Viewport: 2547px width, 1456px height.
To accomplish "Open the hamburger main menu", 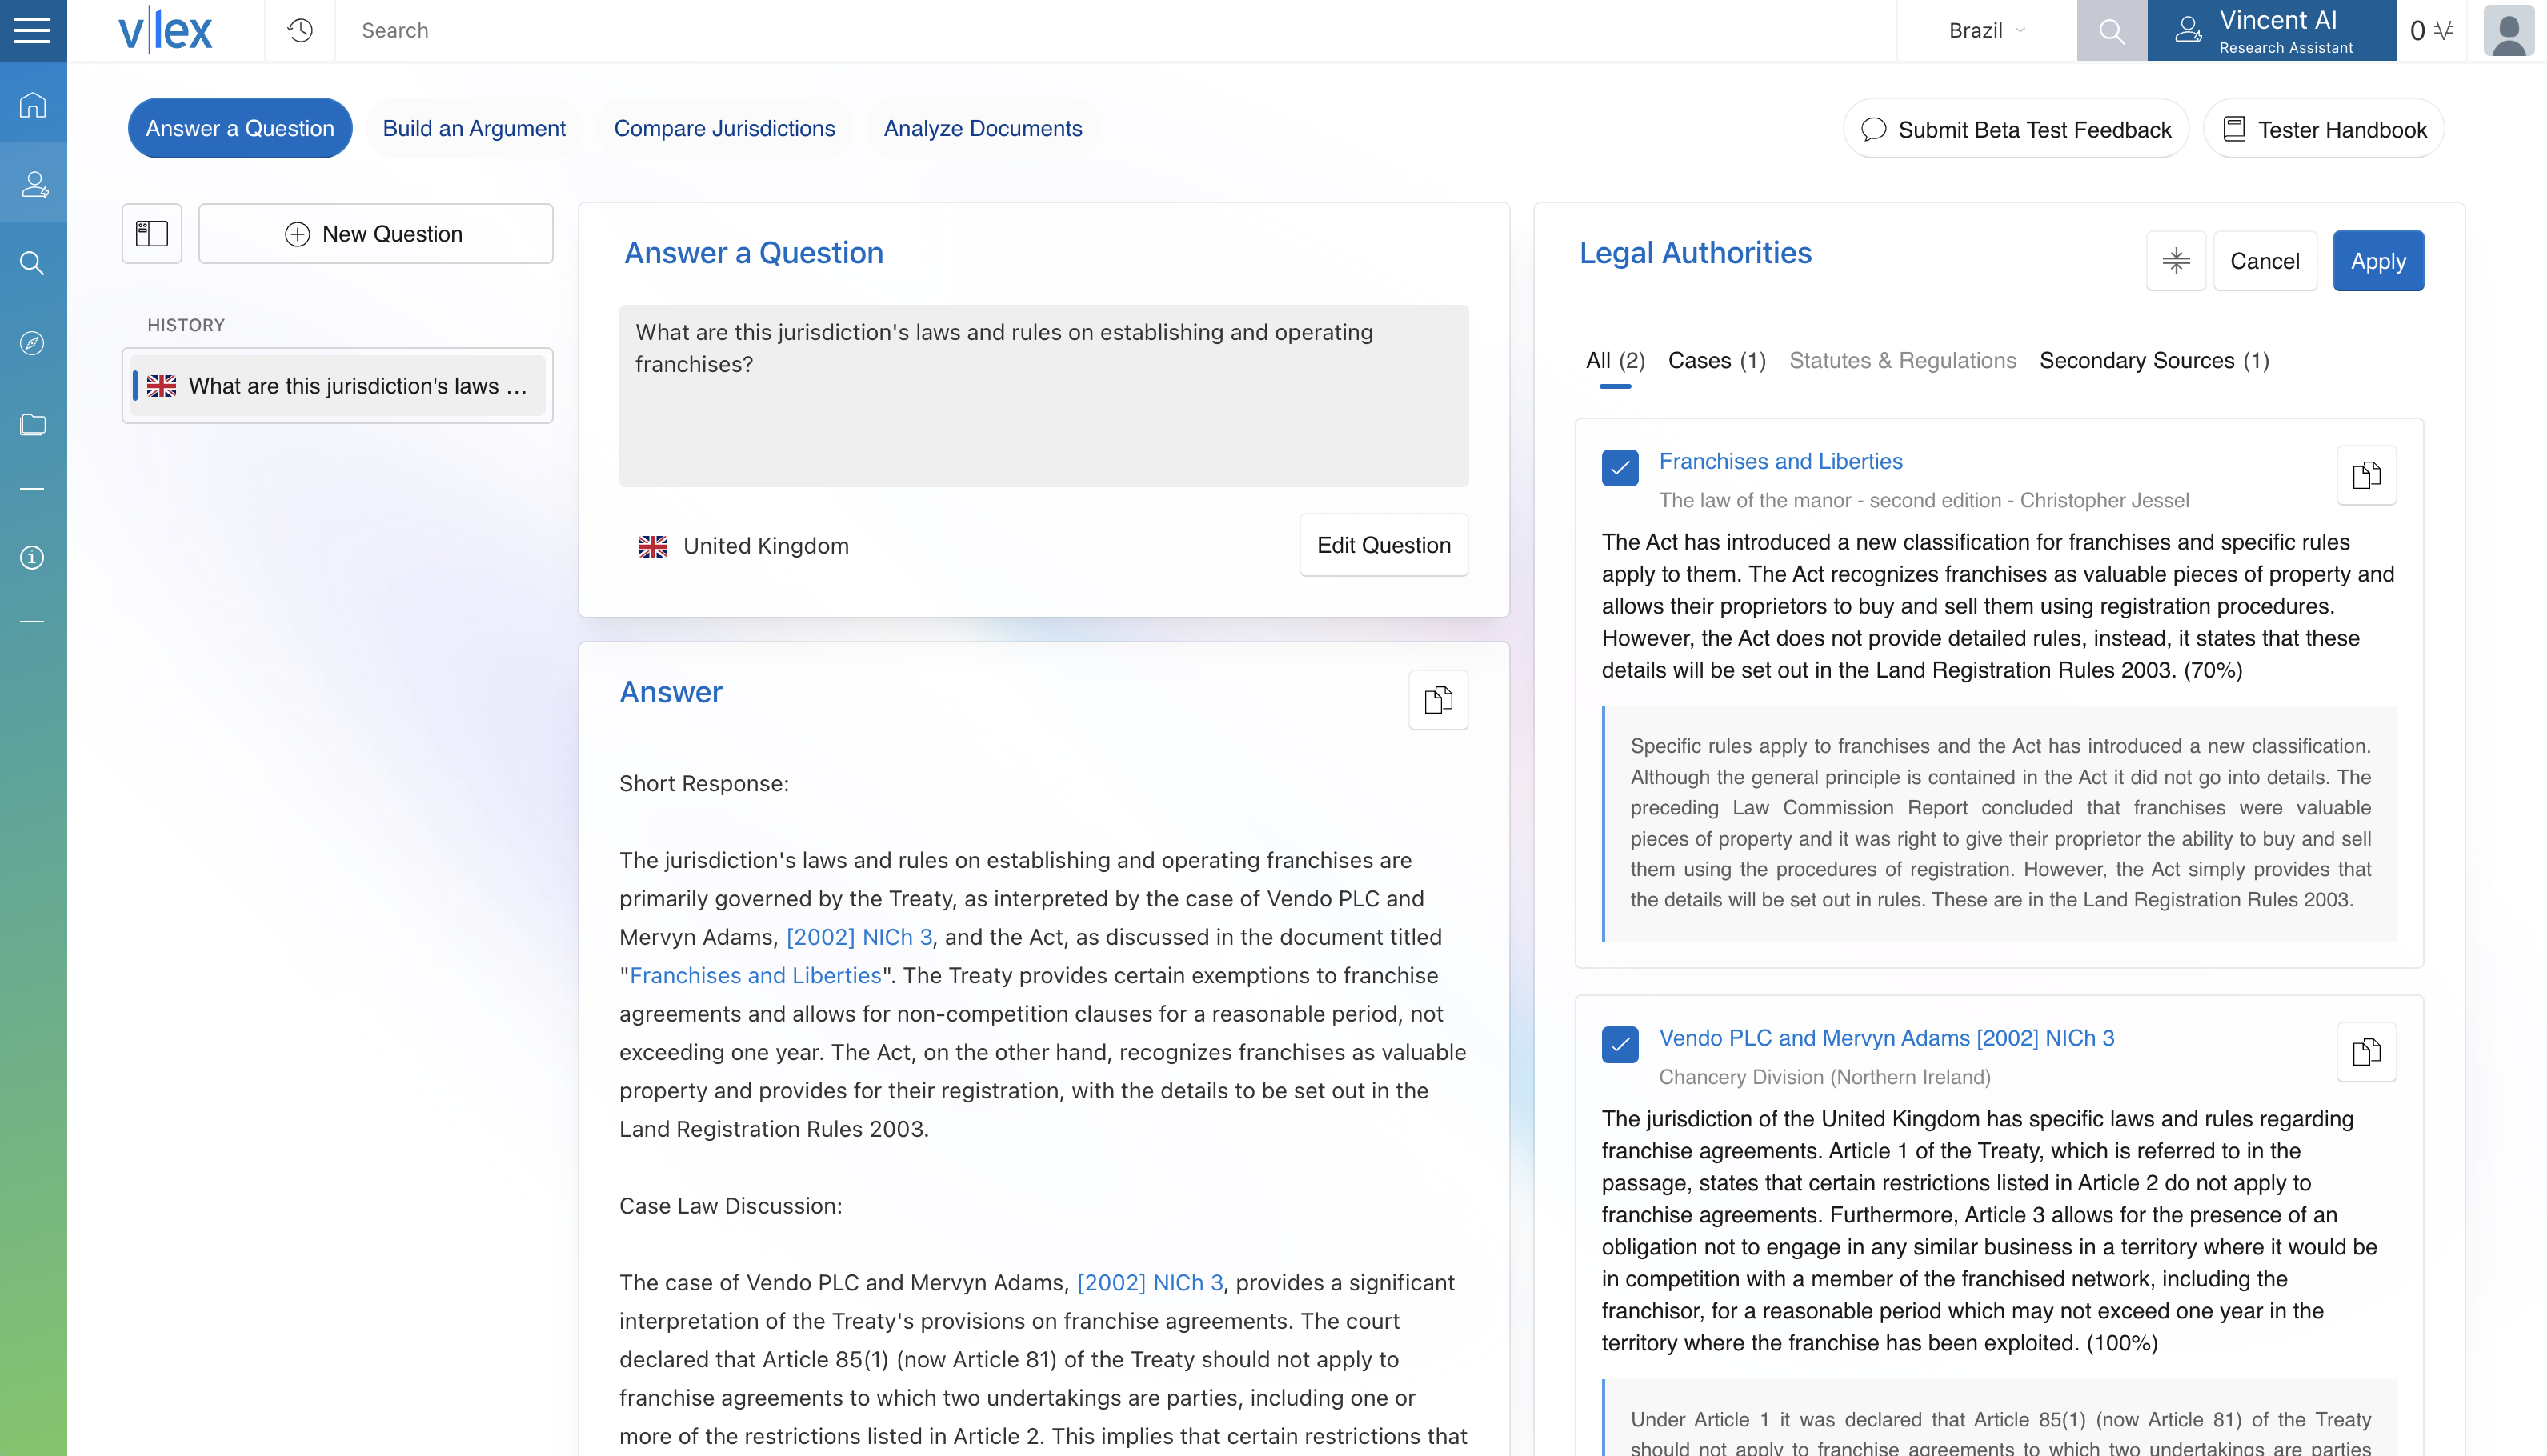I will [x=32, y=30].
